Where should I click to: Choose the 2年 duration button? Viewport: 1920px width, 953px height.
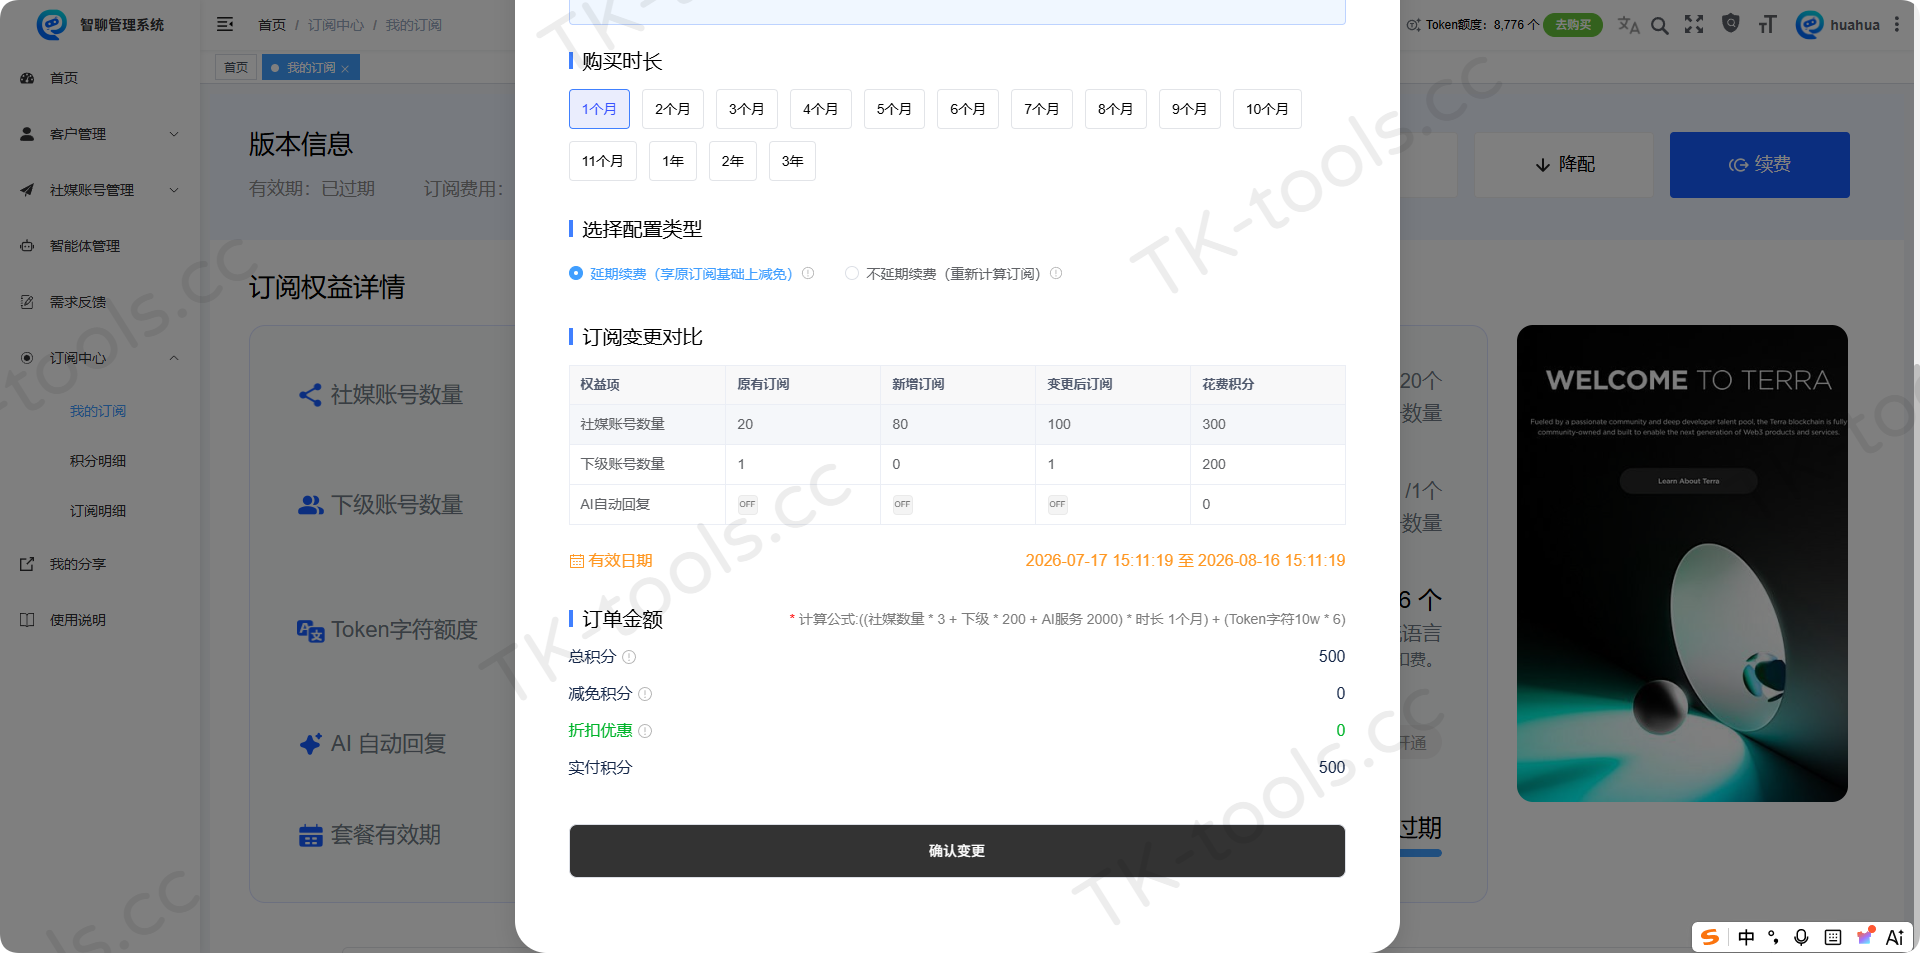[733, 161]
